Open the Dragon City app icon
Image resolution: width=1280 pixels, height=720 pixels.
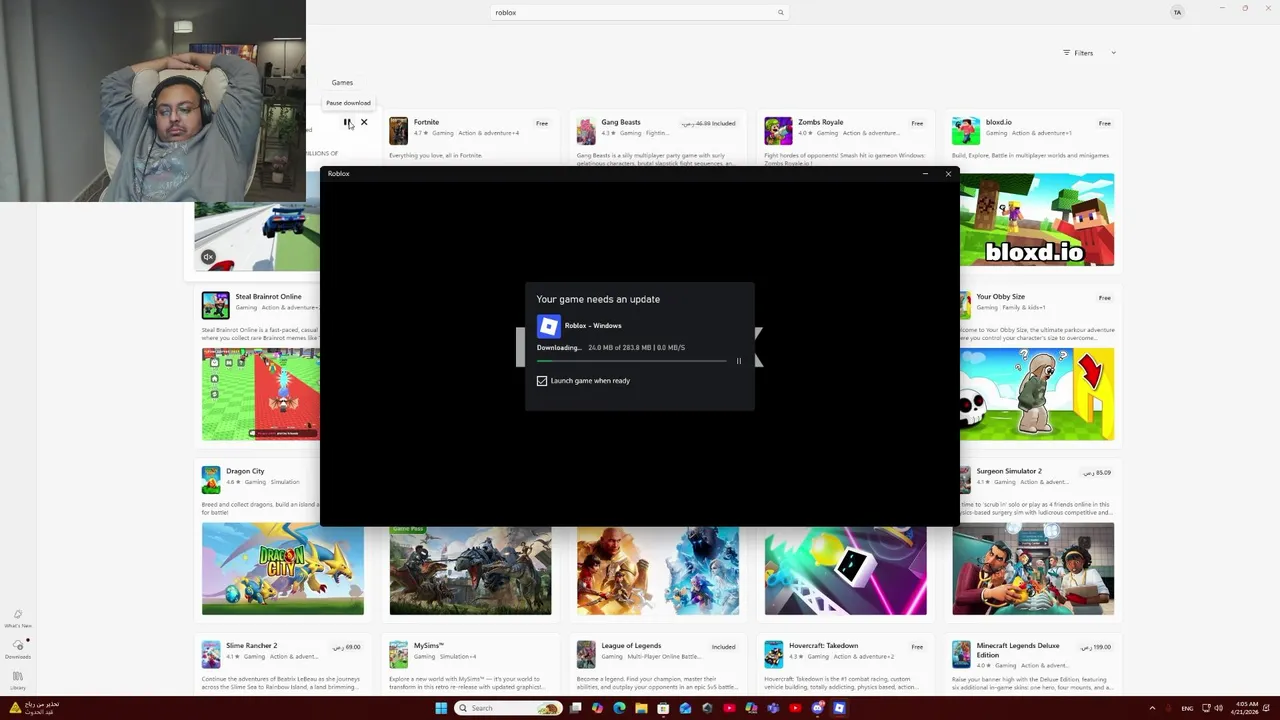tap(211, 480)
